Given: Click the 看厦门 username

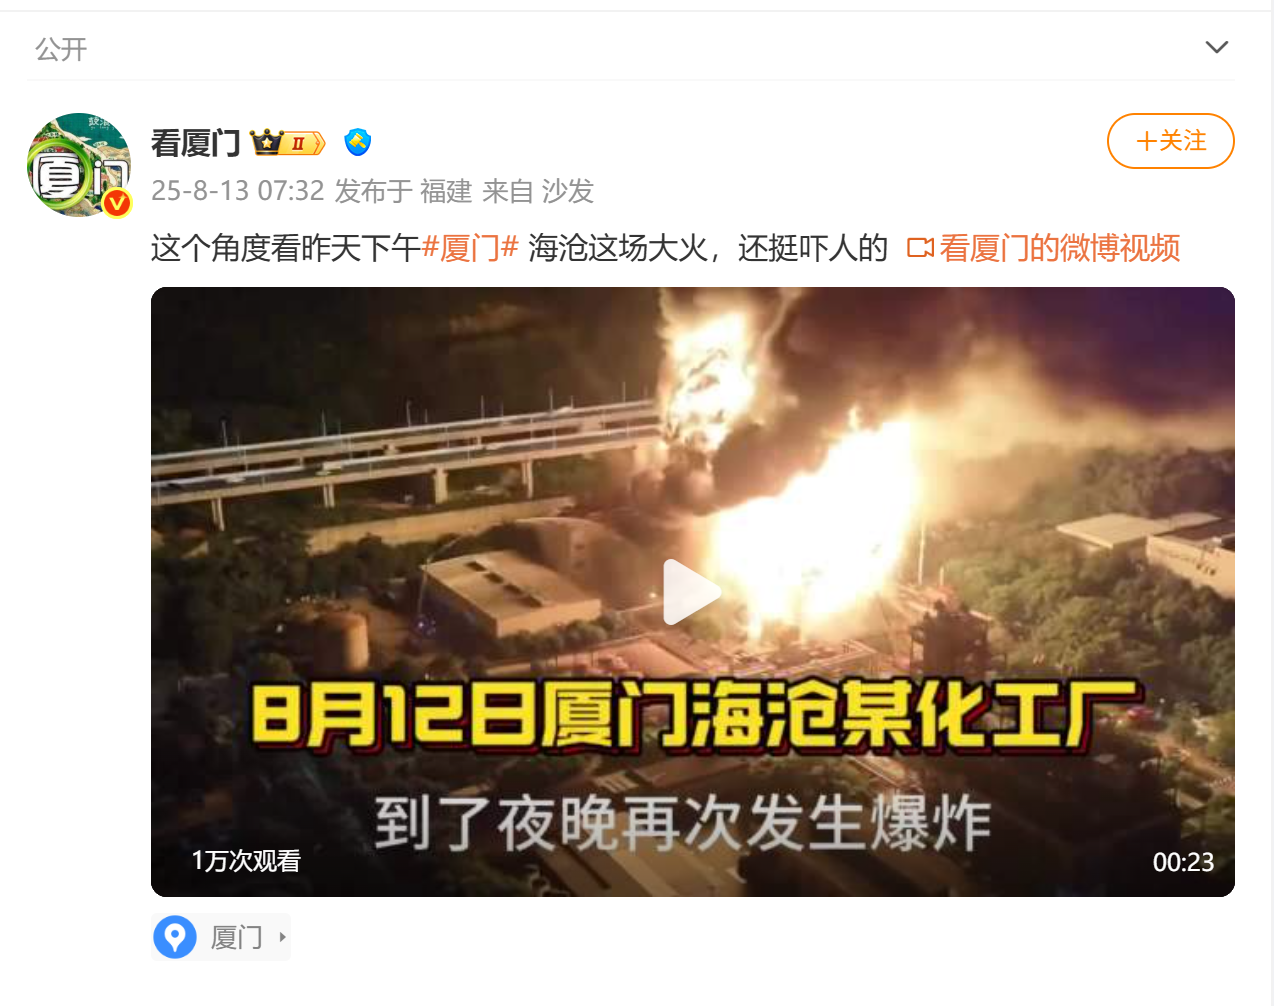Looking at the screenshot, I should (x=196, y=143).
